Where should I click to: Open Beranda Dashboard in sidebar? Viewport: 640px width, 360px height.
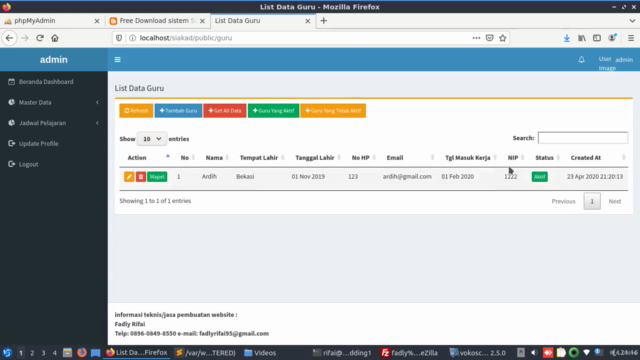pyautogui.click(x=46, y=82)
